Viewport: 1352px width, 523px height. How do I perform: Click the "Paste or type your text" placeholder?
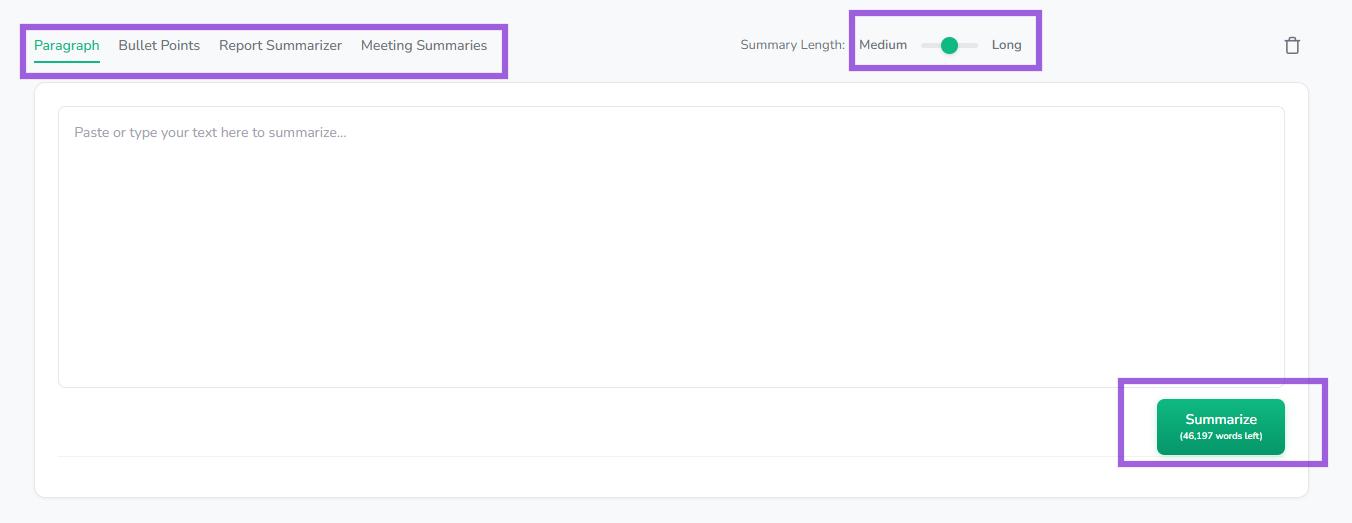pyautogui.click(x=210, y=132)
